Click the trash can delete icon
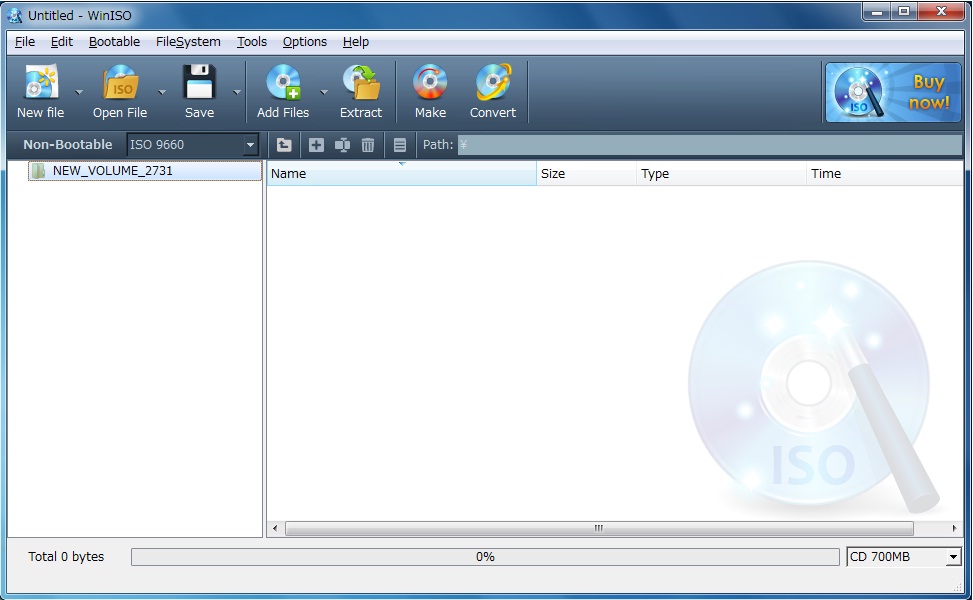The height and width of the screenshot is (600, 973). [368, 145]
